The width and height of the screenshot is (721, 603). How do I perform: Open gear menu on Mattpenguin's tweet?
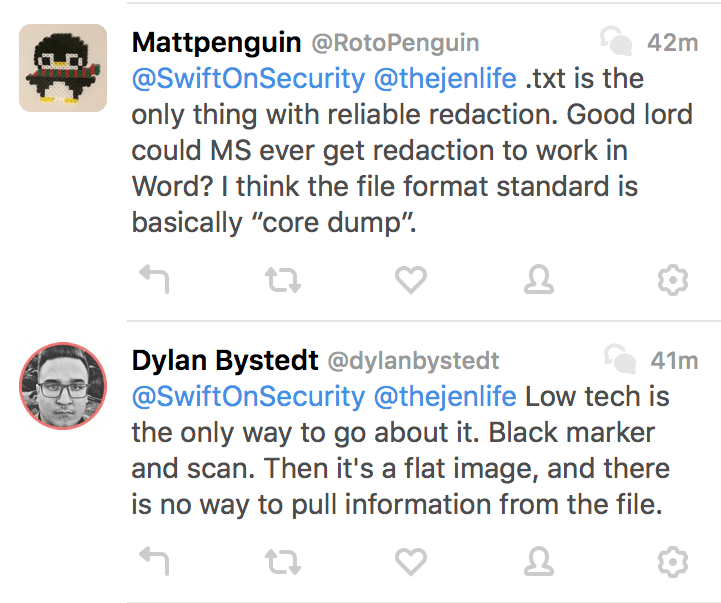(672, 281)
